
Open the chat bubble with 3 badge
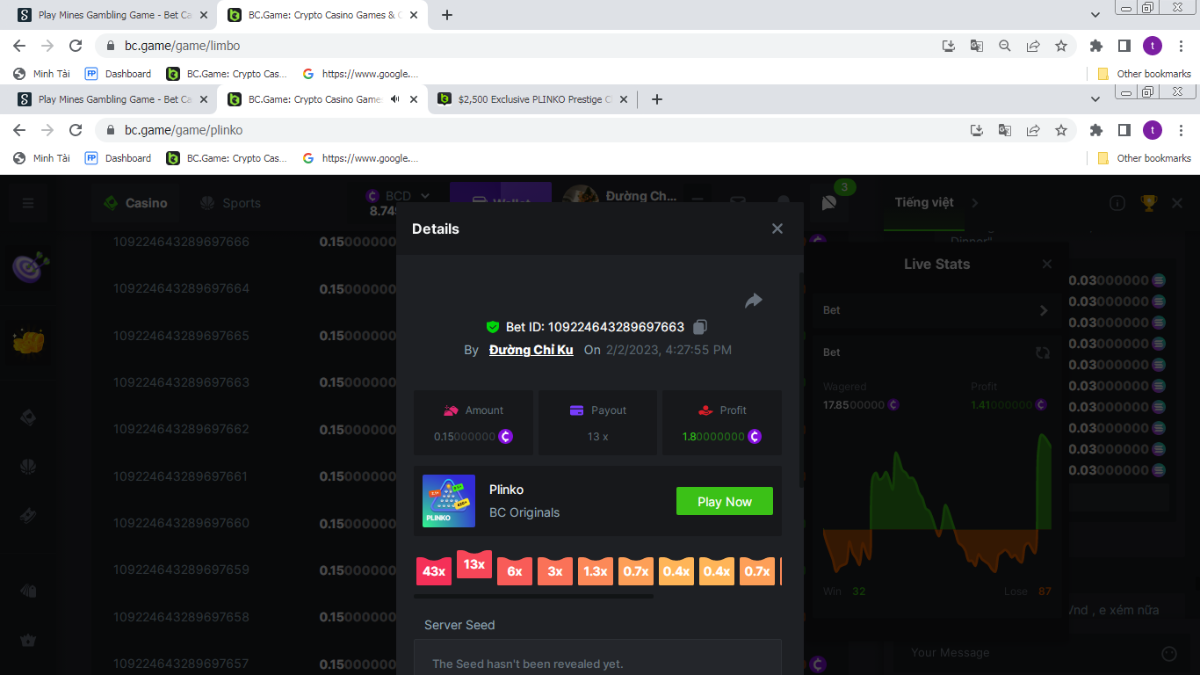coord(829,203)
